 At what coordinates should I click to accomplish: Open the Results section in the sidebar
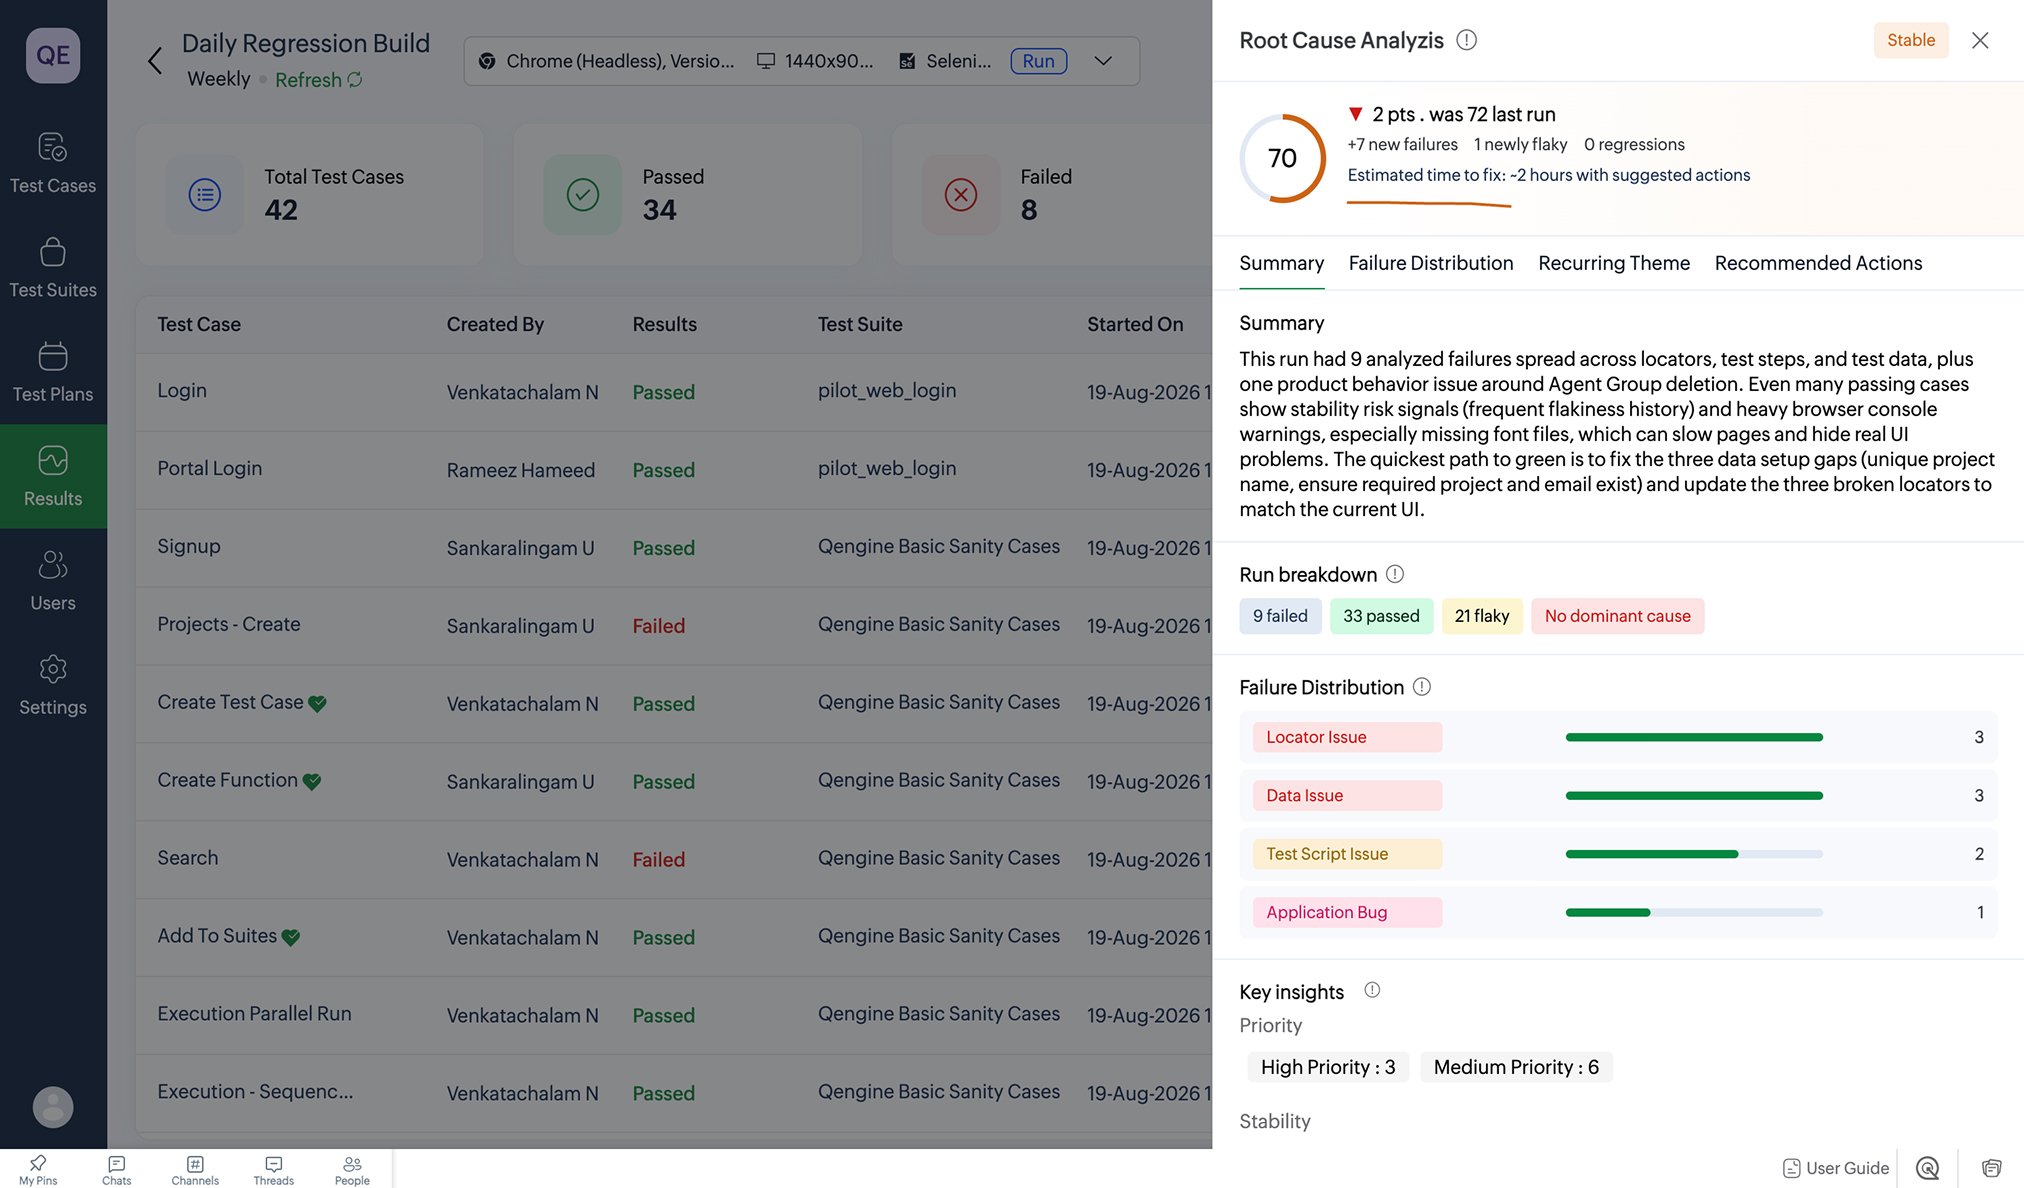(53, 476)
